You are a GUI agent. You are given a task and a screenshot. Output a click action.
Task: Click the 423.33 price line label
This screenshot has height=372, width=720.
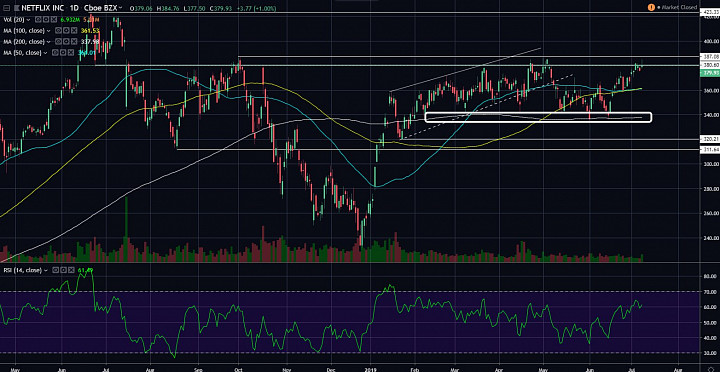[x=710, y=12]
